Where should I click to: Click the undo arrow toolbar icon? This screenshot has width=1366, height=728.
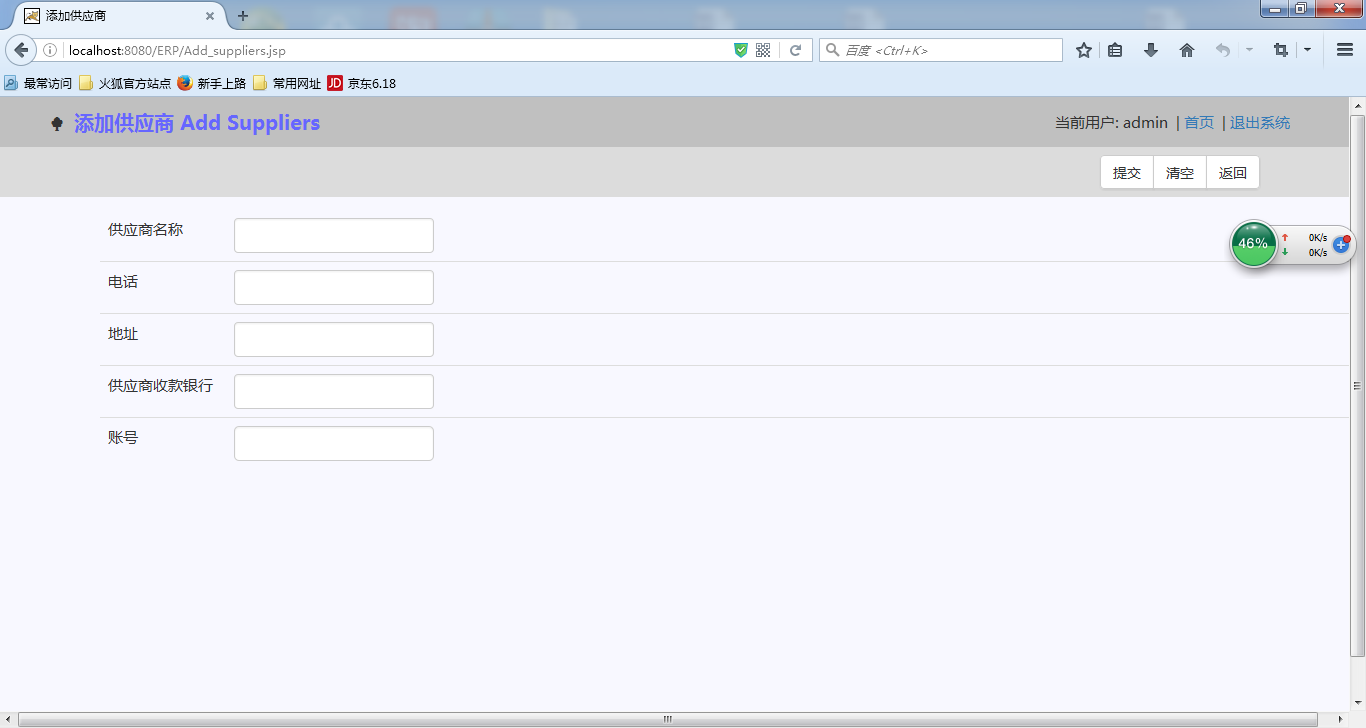tap(1223, 50)
